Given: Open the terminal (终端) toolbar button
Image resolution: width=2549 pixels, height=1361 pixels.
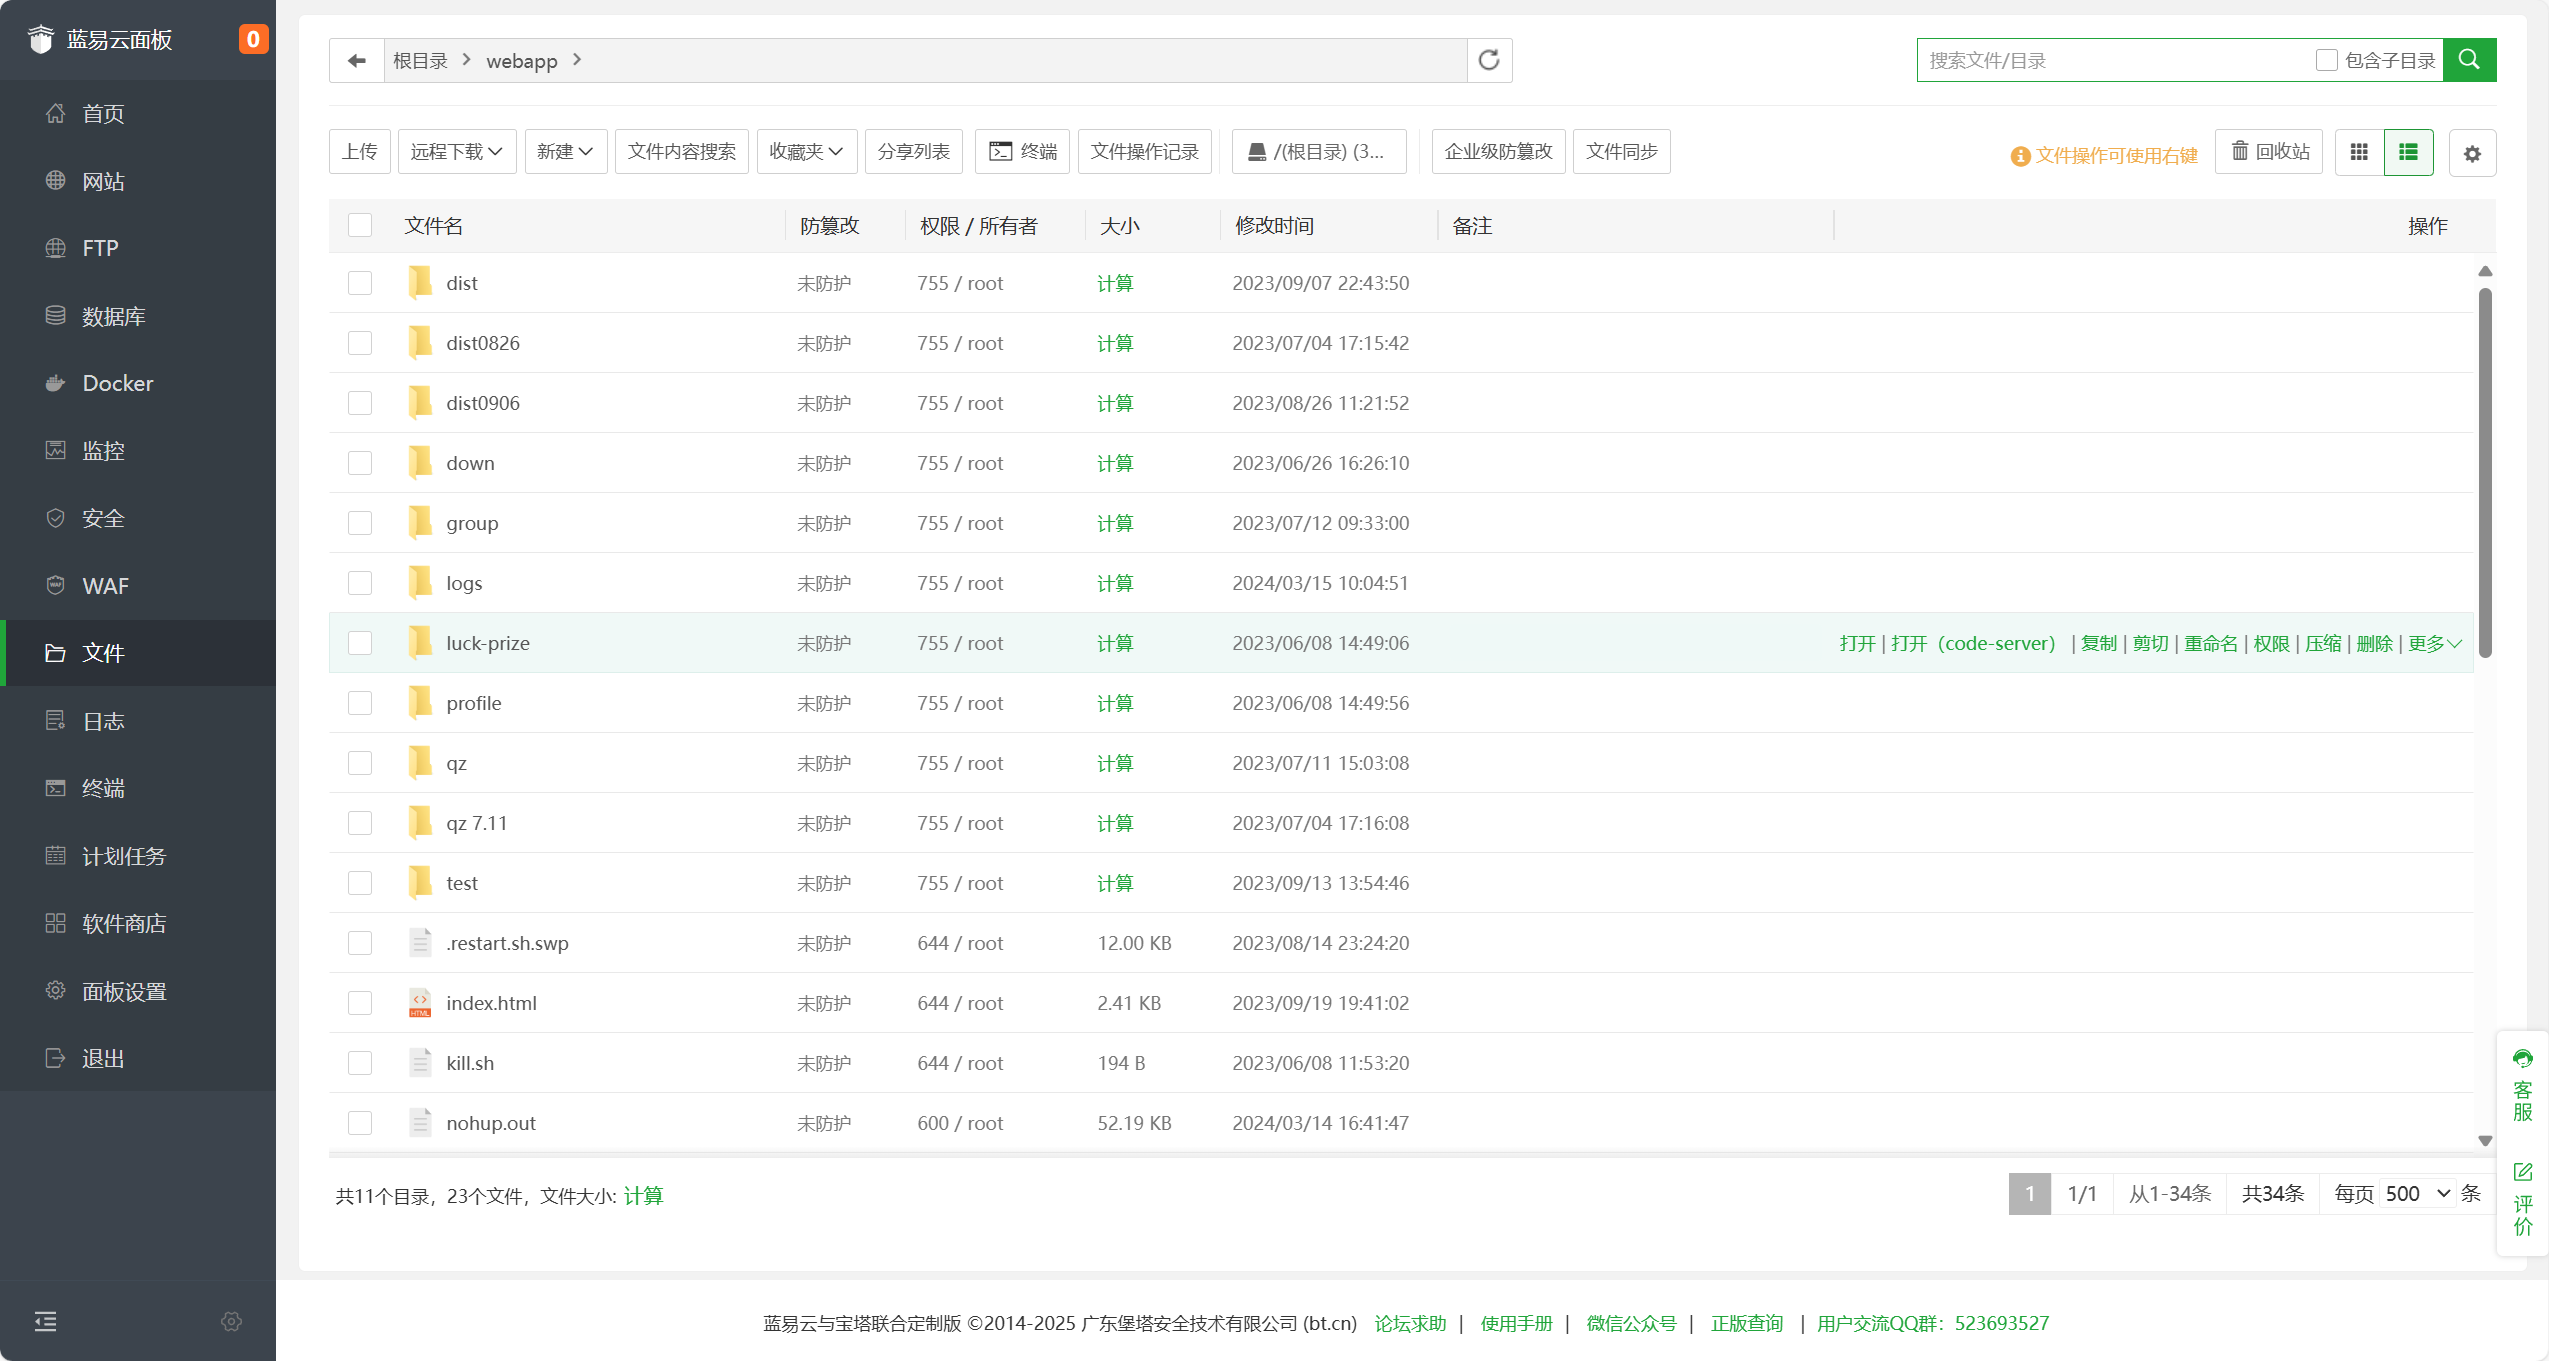Looking at the screenshot, I should (x=1022, y=151).
